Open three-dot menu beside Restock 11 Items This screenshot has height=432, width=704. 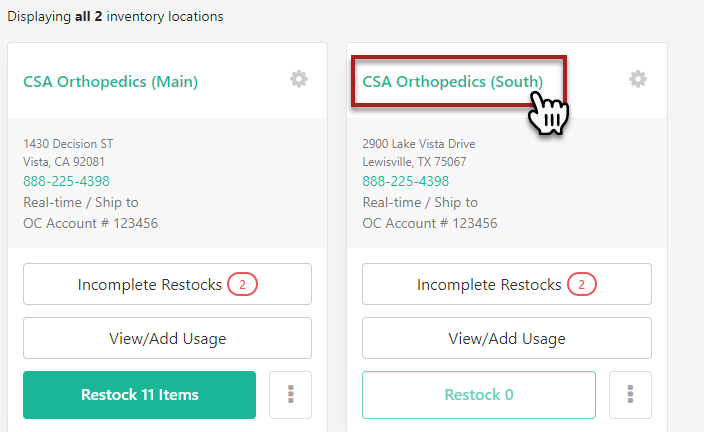[x=291, y=394]
